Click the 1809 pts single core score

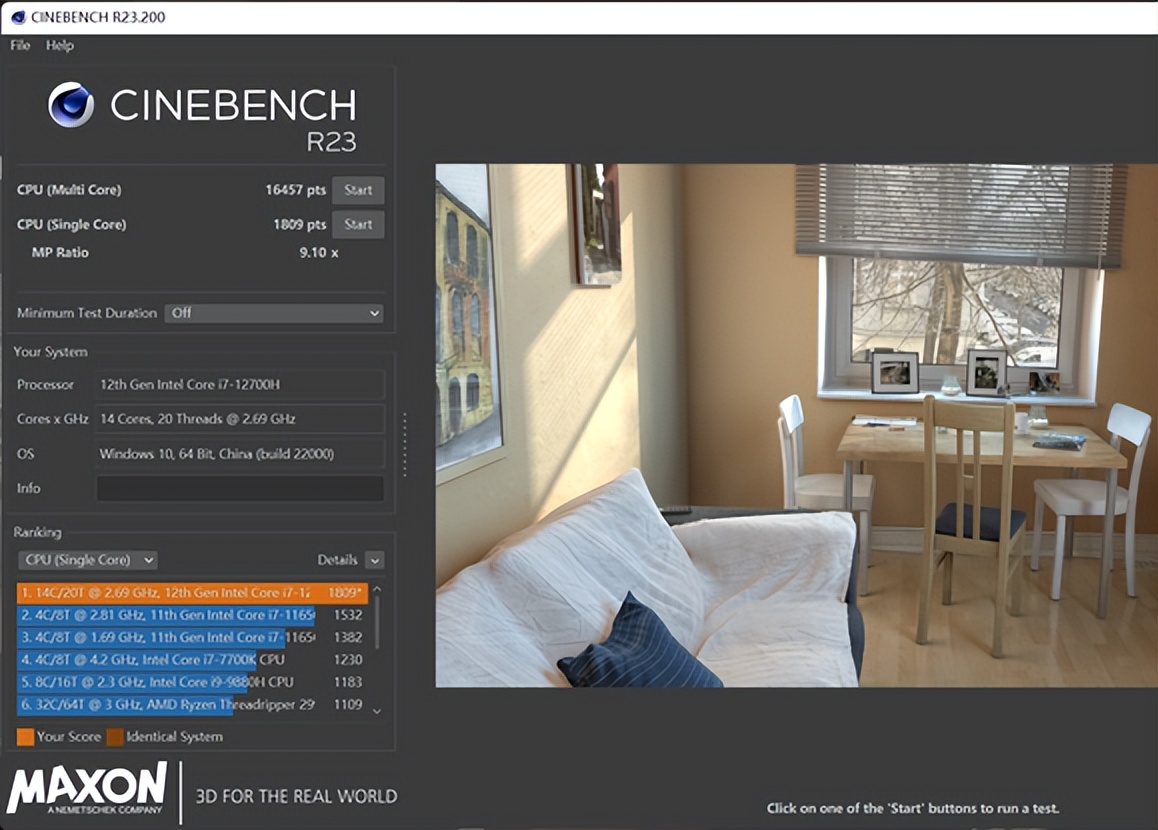[299, 224]
